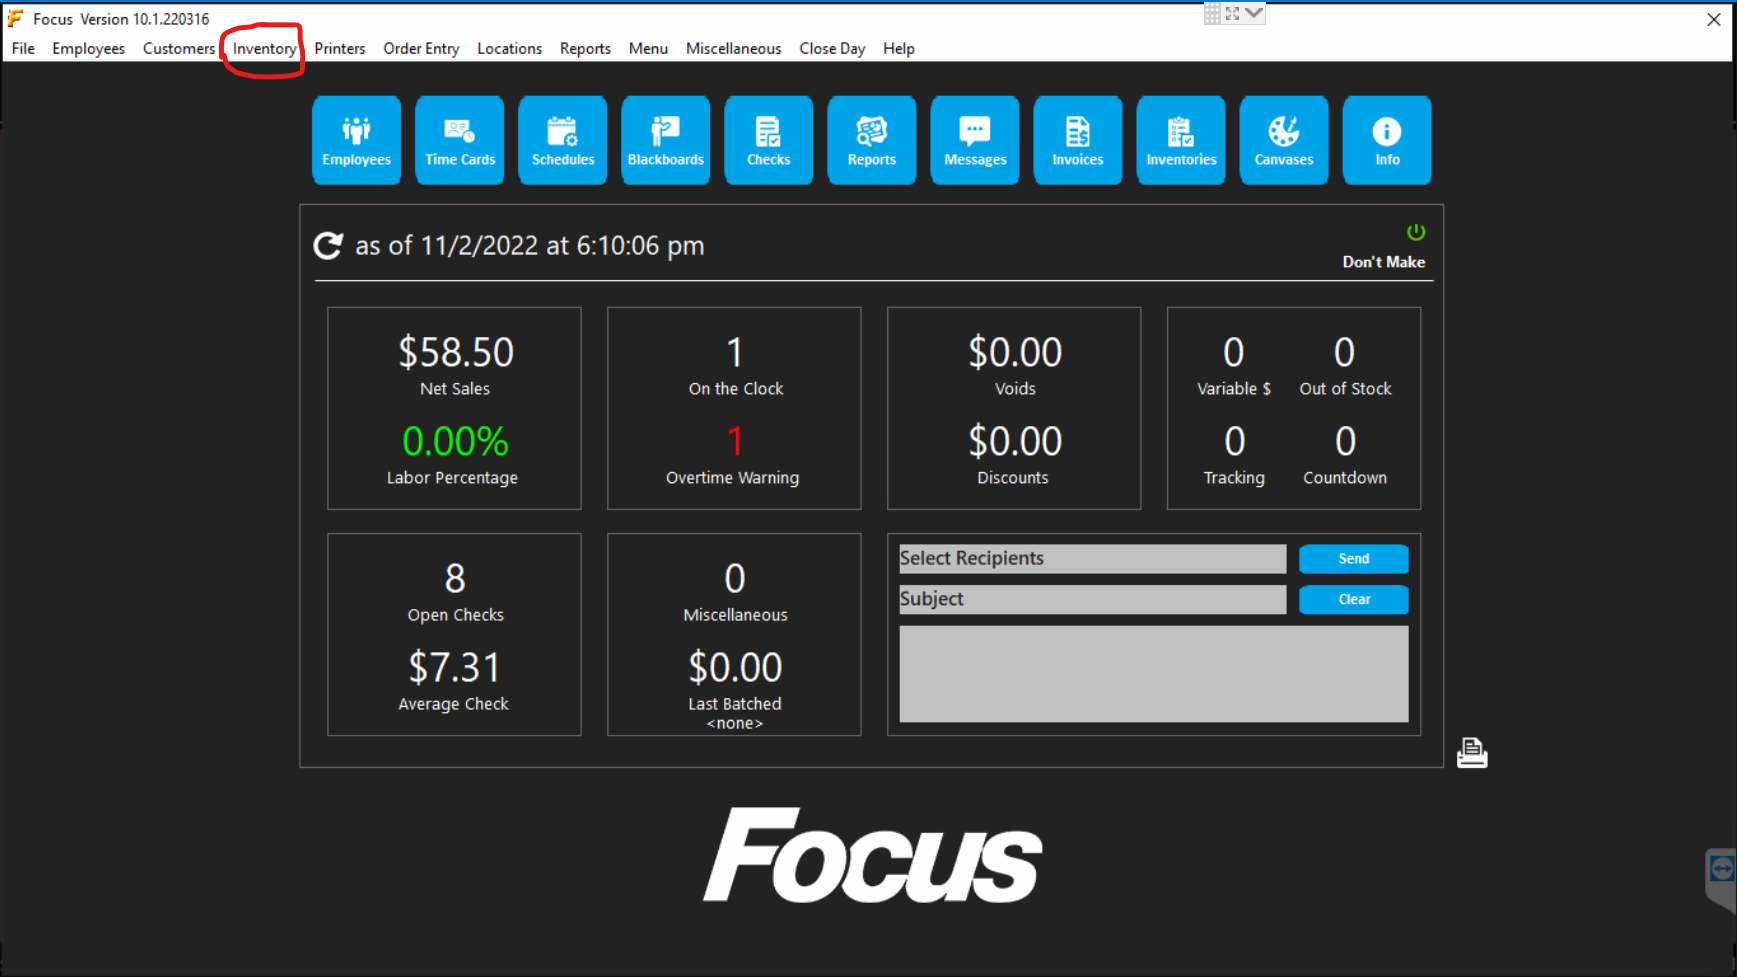Open the Employees module icon

356,140
